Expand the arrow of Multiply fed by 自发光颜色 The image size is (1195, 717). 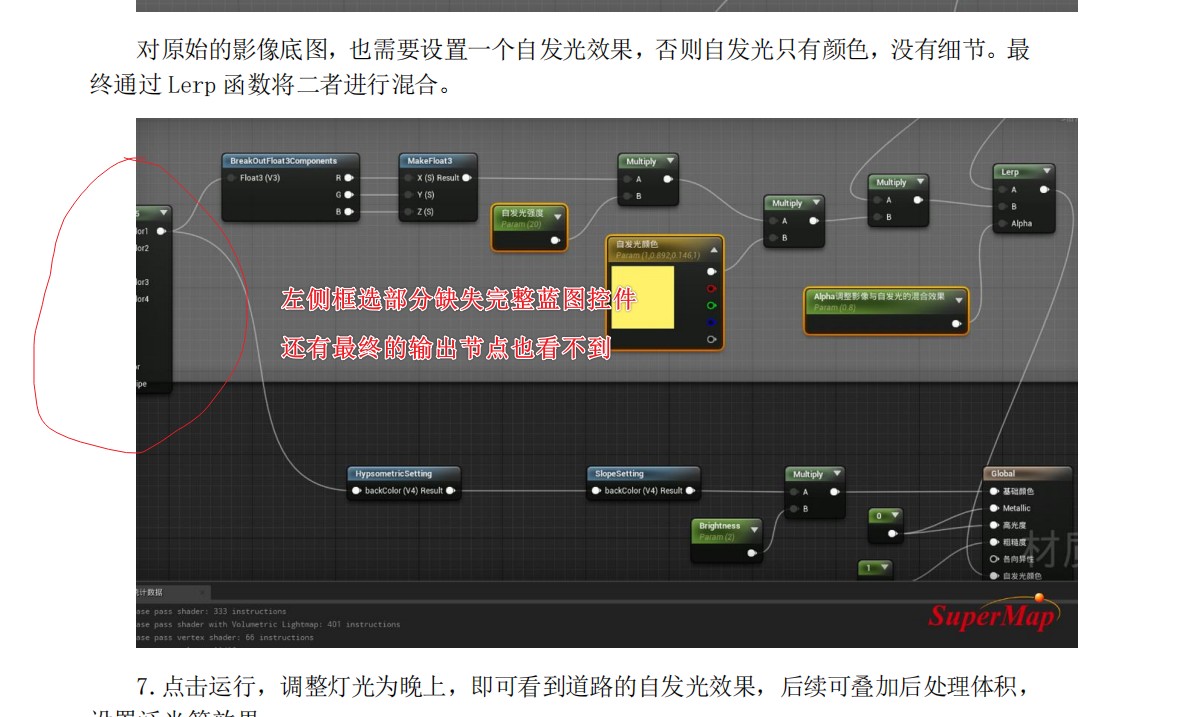click(815, 203)
